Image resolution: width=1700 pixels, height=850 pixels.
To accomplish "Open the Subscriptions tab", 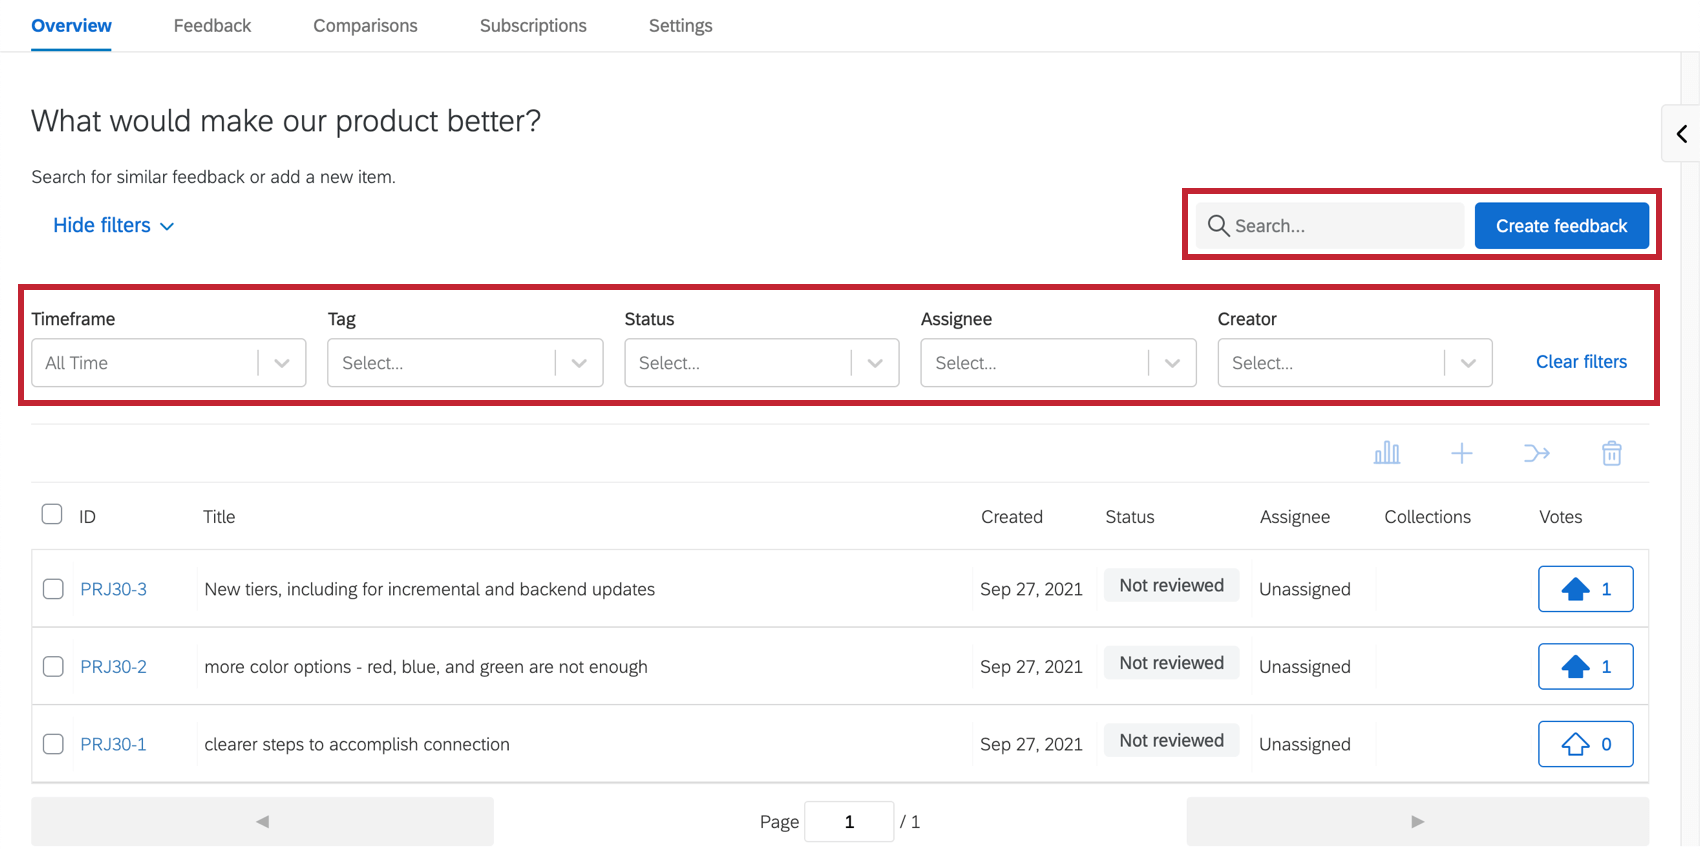I will coord(533,26).
